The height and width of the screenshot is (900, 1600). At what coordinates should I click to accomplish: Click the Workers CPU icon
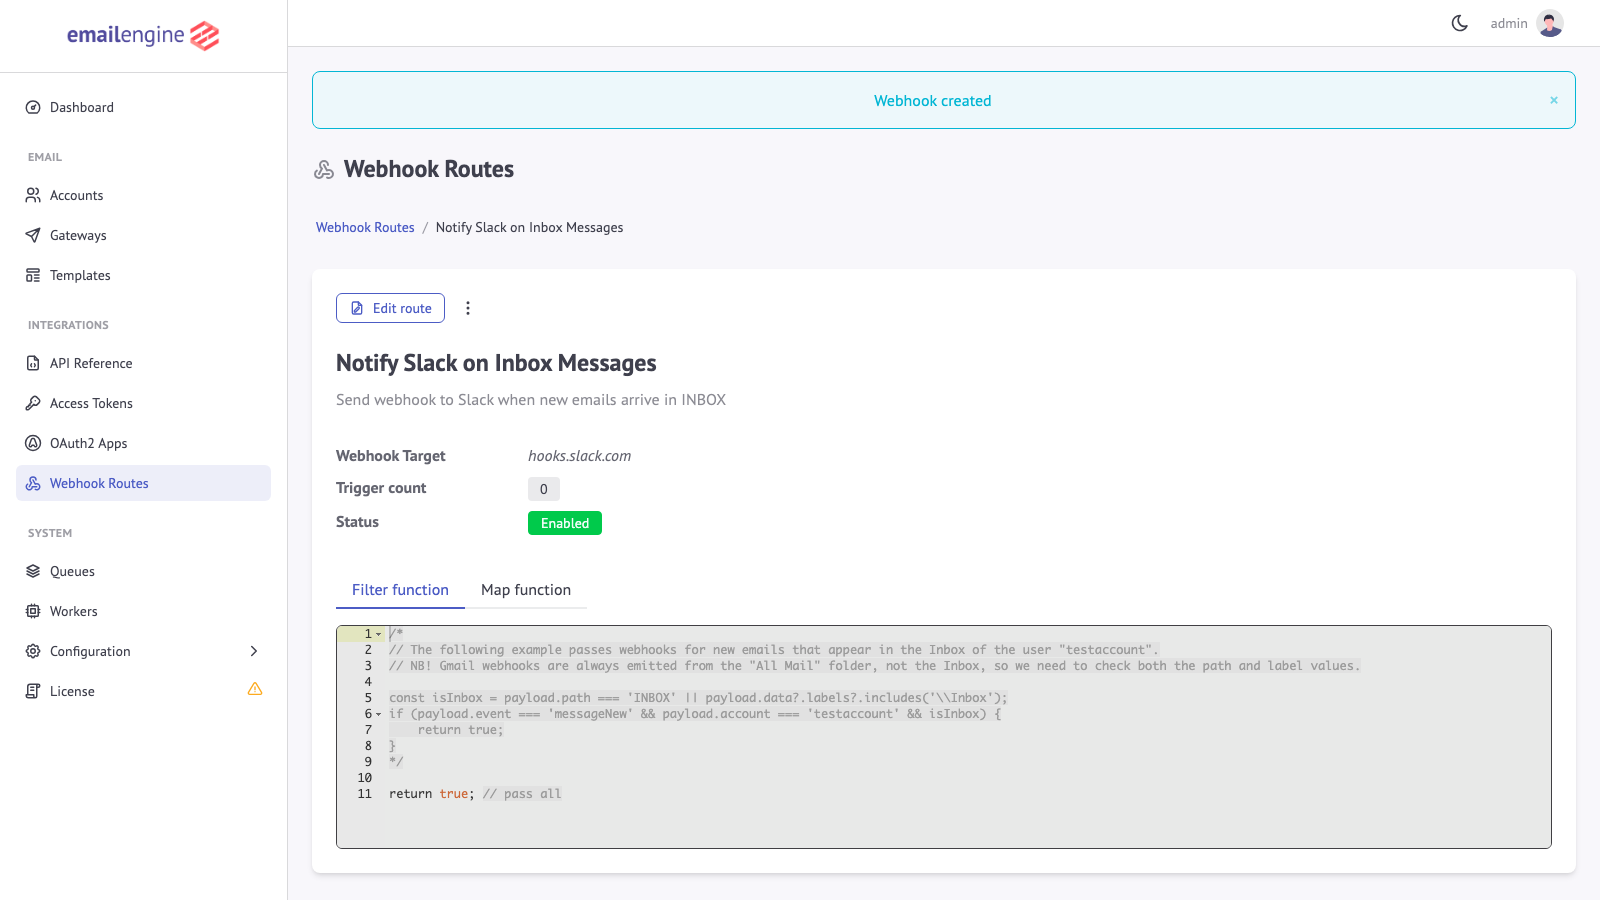(33, 611)
